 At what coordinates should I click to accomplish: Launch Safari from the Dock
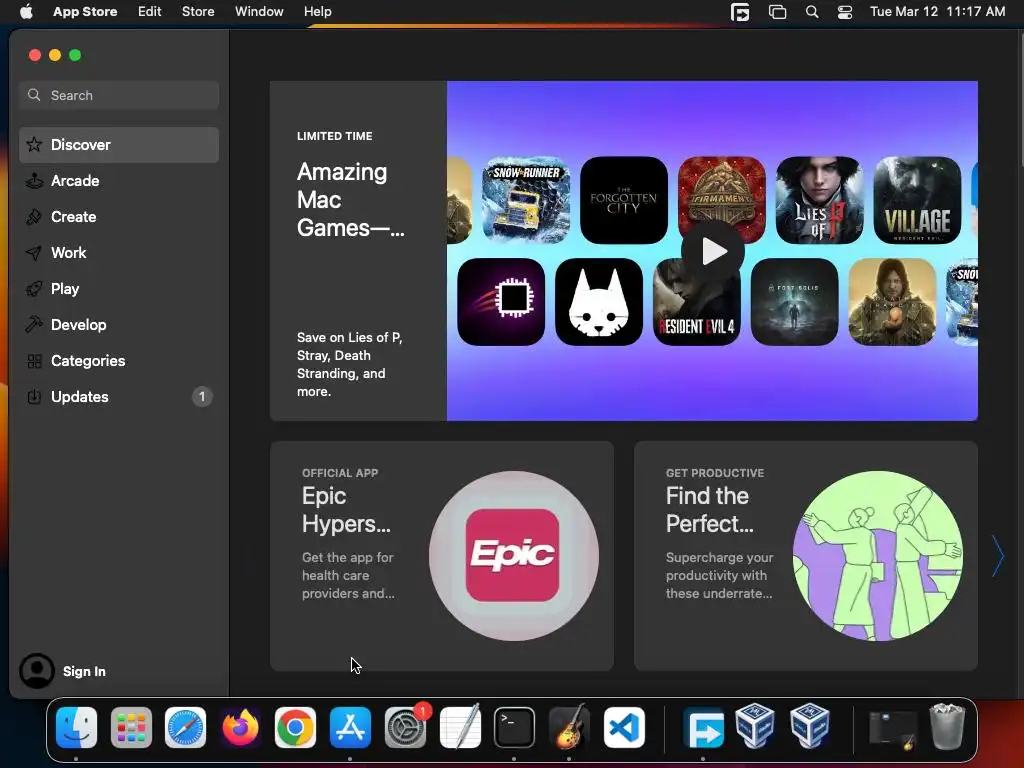point(185,727)
